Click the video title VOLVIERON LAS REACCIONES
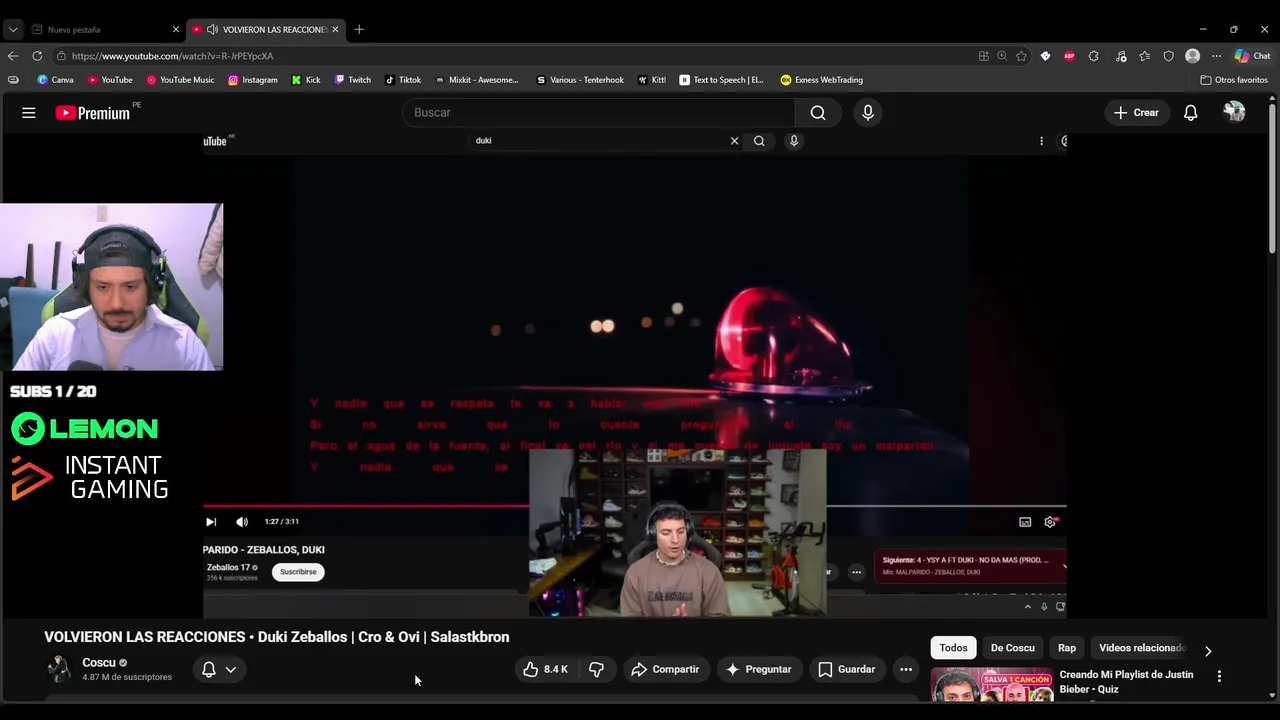1280x720 pixels. pyautogui.click(x=277, y=637)
